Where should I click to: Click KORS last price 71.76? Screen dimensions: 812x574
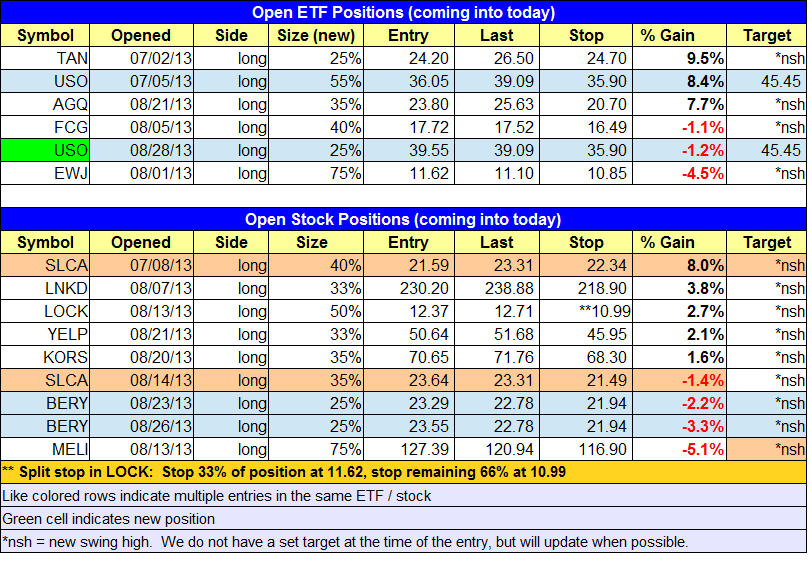pos(497,357)
